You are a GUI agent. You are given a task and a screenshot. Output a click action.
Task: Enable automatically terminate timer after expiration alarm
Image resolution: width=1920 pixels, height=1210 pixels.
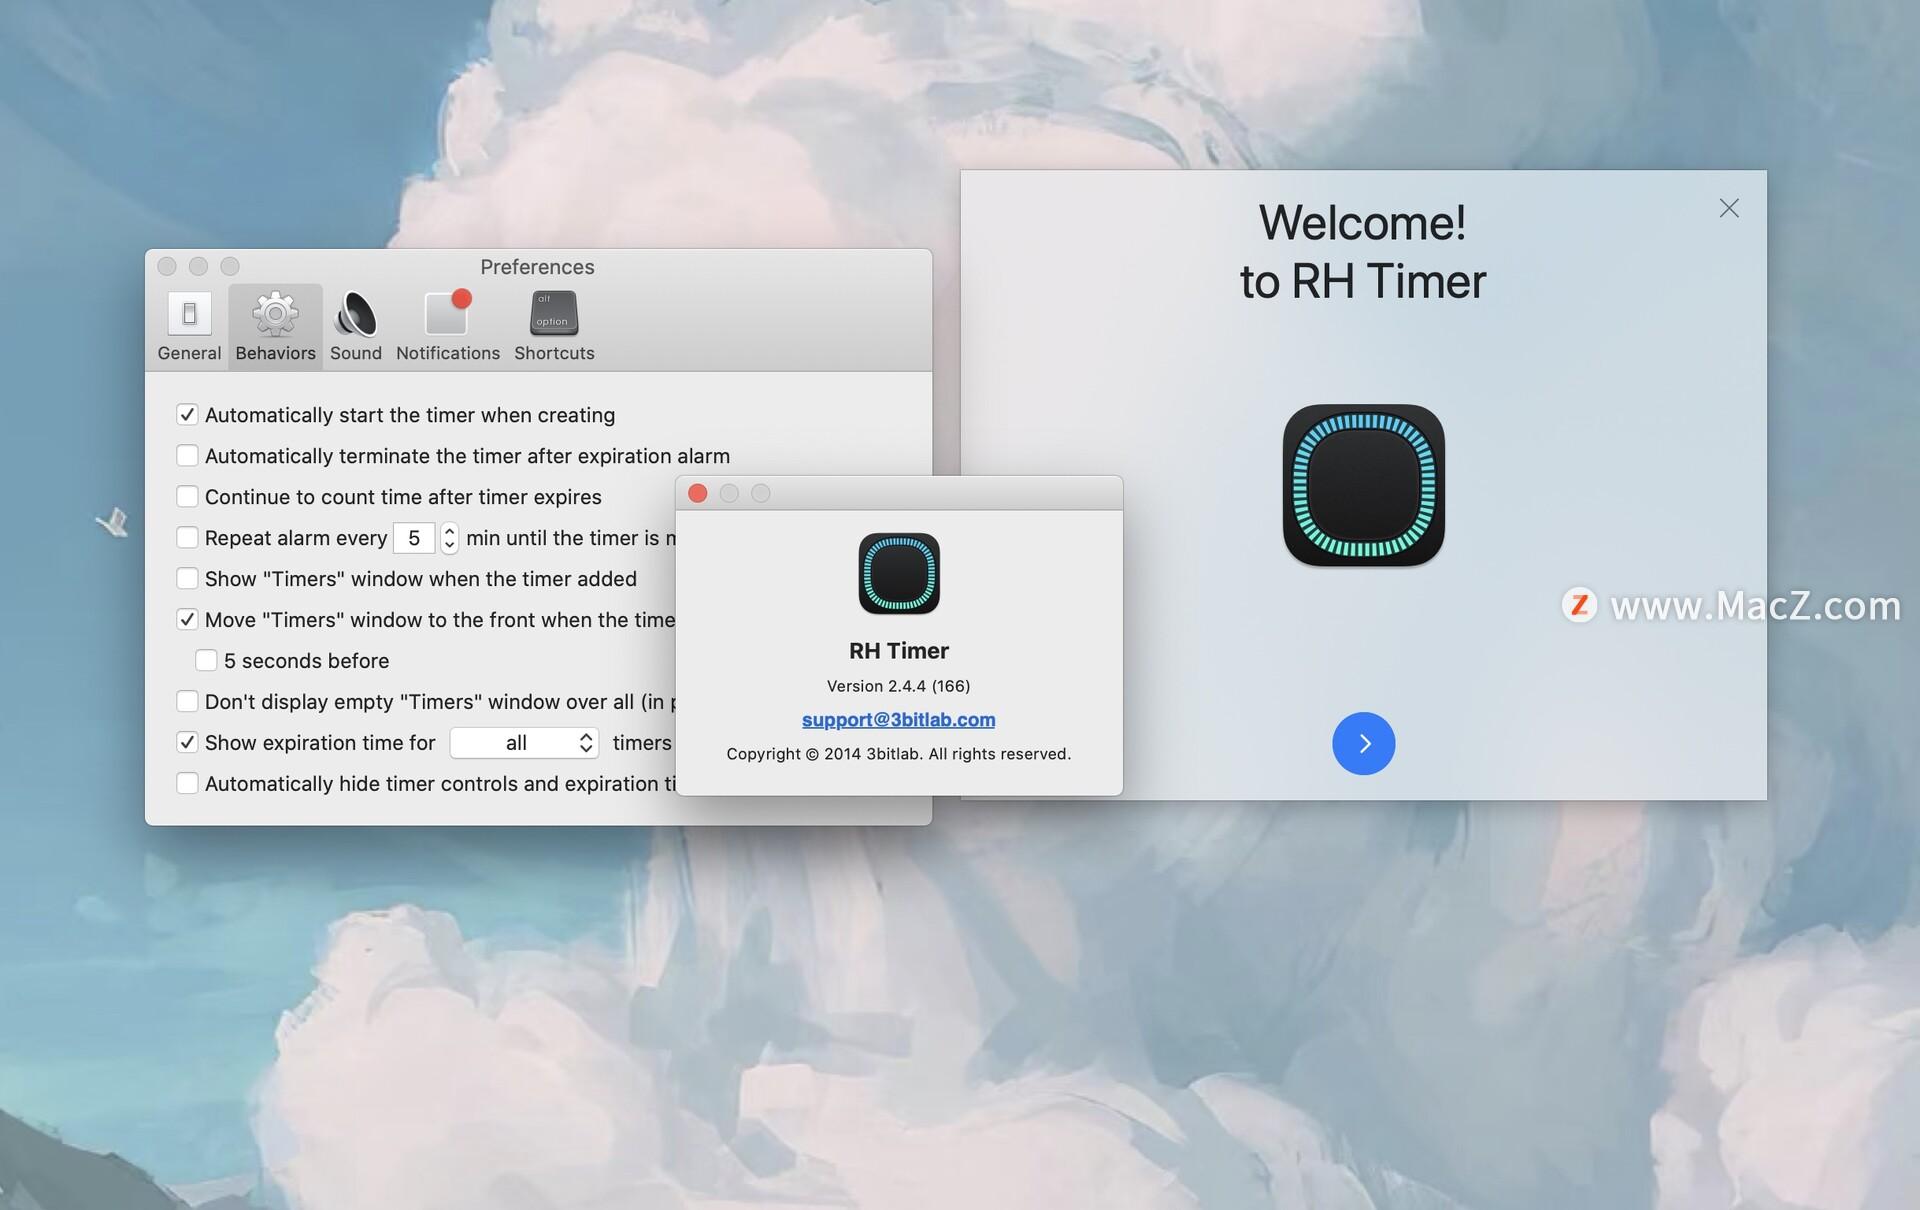click(187, 455)
